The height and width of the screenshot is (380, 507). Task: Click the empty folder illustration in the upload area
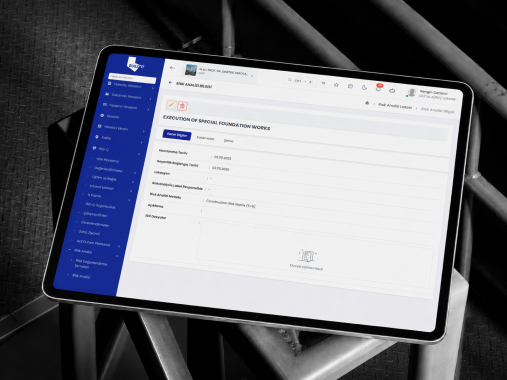pyautogui.click(x=307, y=256)
